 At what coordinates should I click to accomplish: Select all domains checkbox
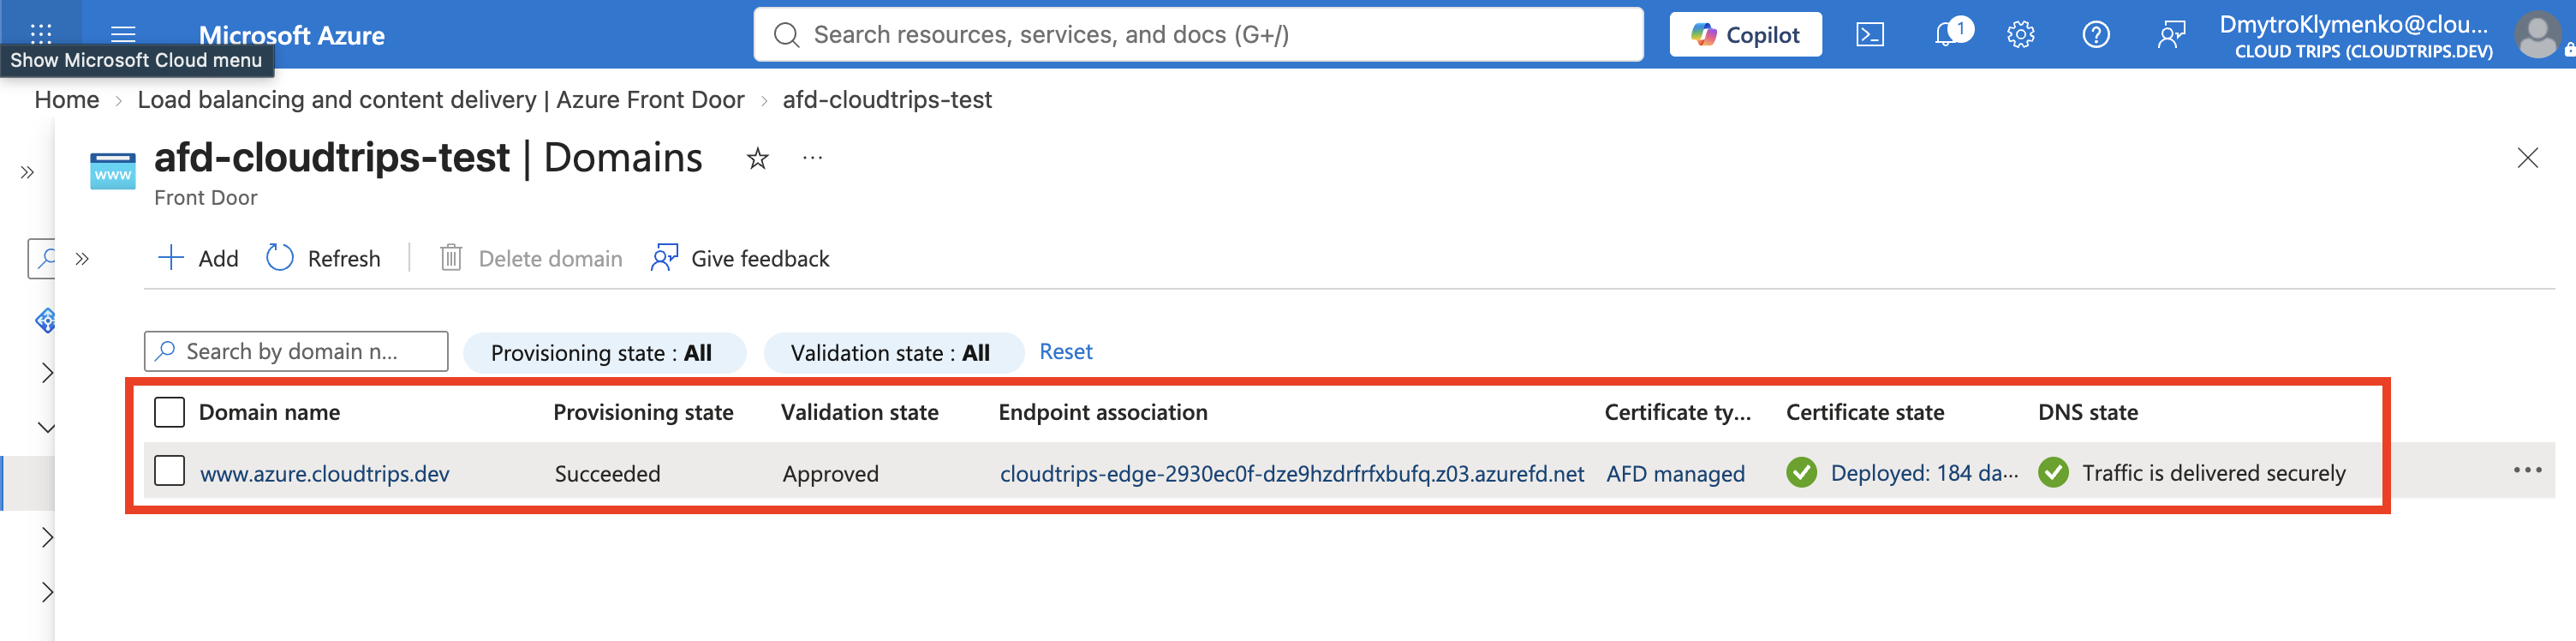[x=169, y=412]
